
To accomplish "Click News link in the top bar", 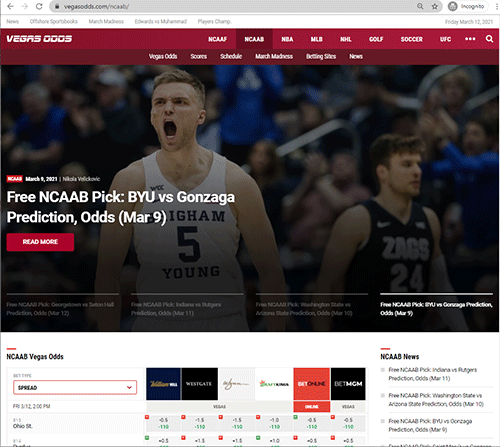I will tap(12, 21).
